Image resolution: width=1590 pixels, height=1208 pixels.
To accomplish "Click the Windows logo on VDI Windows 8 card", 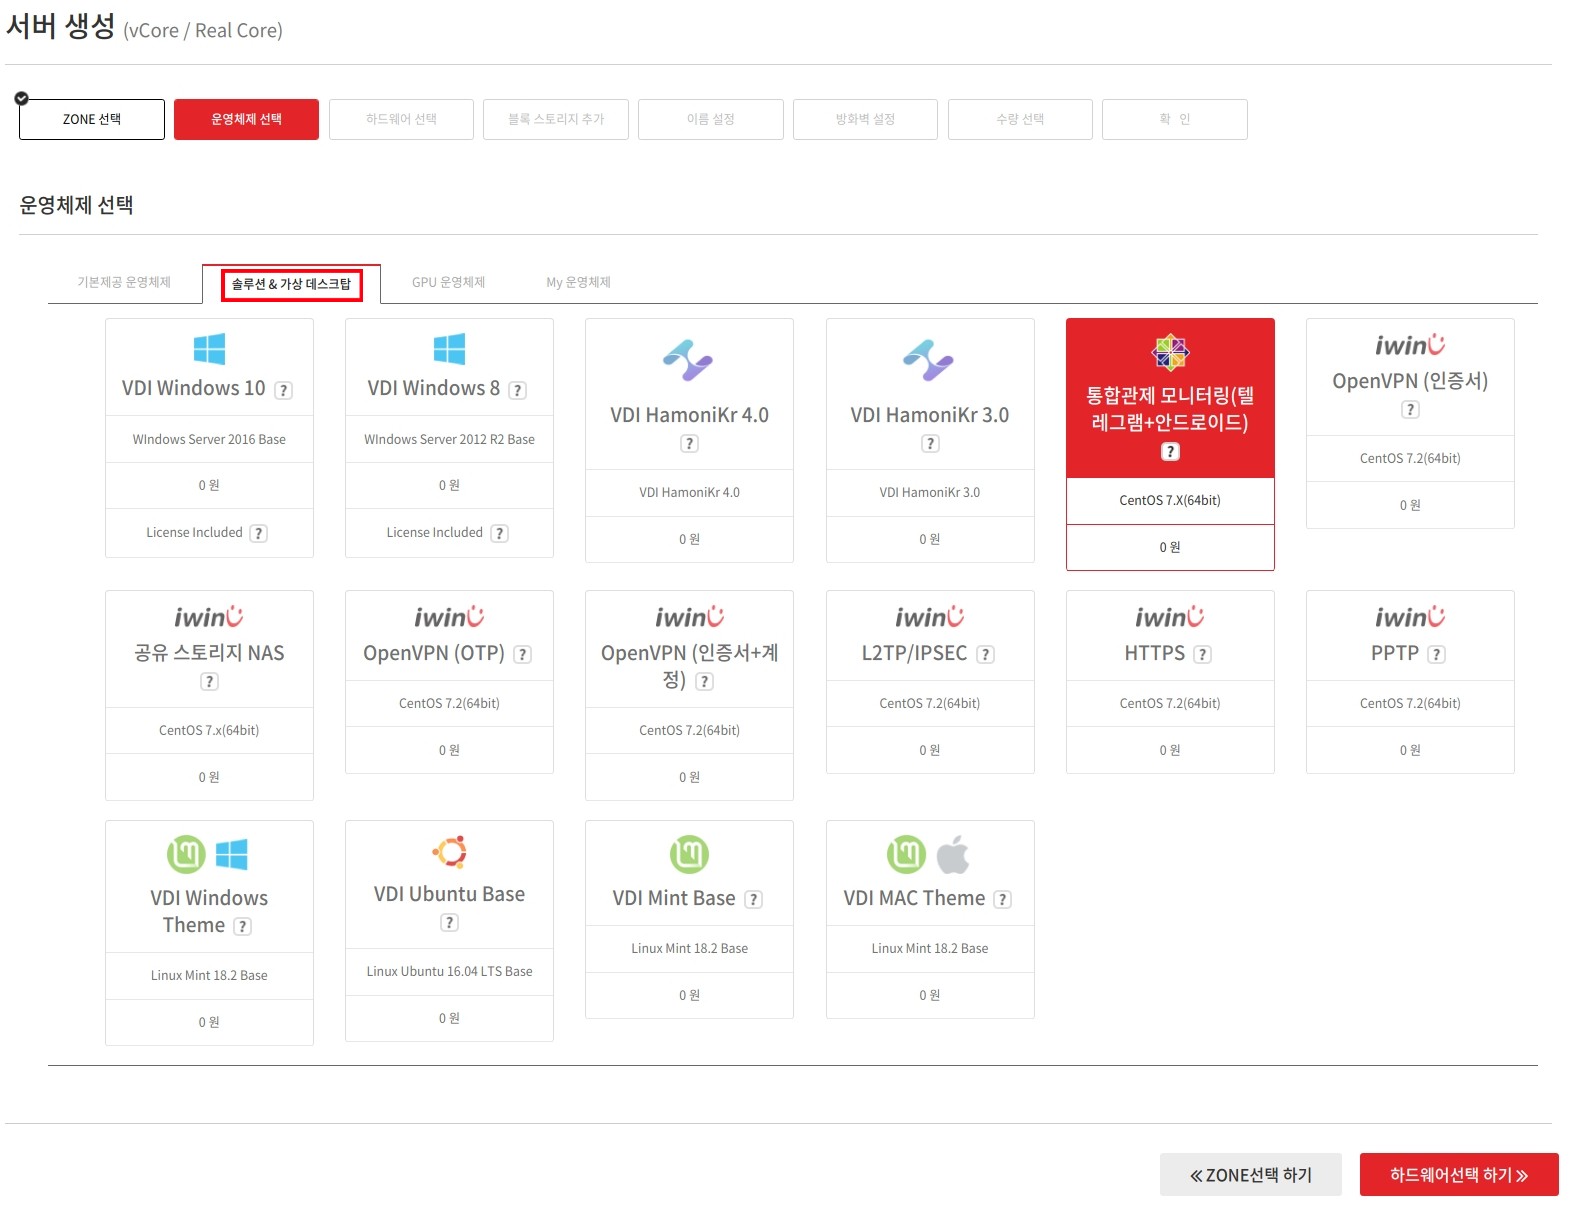I will point(449,349).
